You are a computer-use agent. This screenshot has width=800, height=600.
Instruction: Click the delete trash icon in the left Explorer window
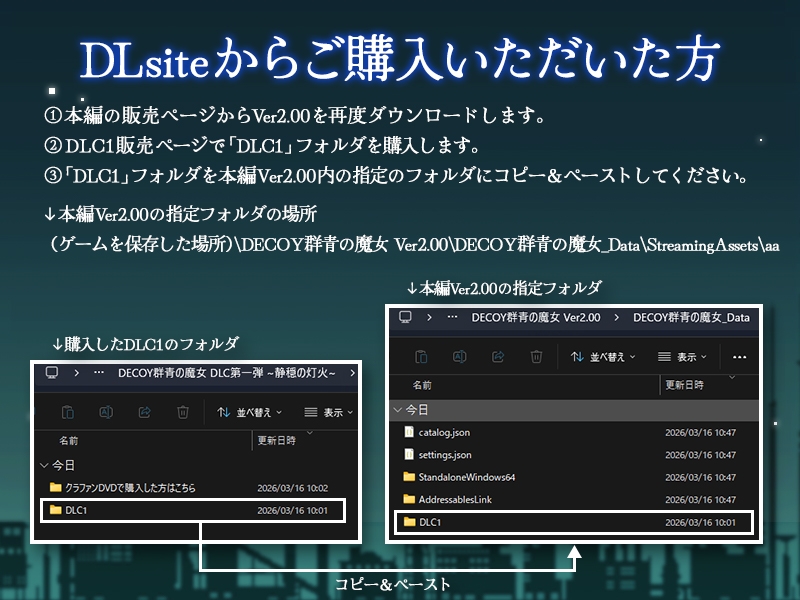click(x=183, y=411)
